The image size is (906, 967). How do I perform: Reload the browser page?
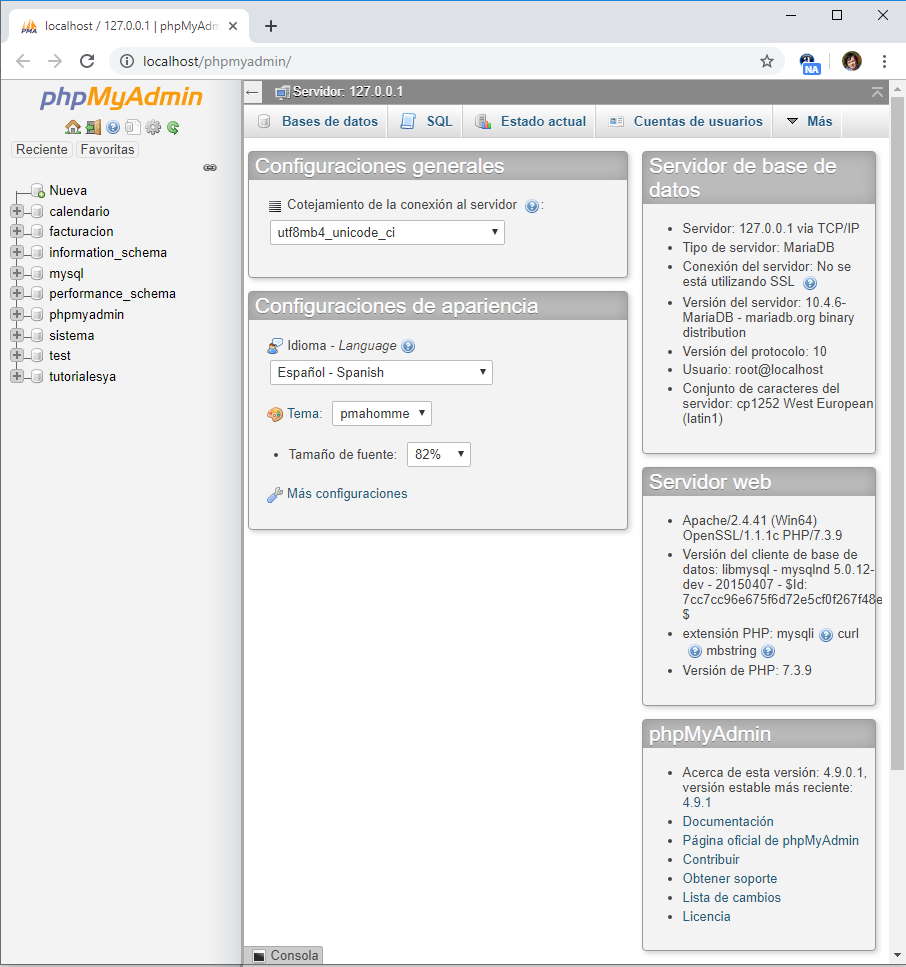[x=87, y=61]
